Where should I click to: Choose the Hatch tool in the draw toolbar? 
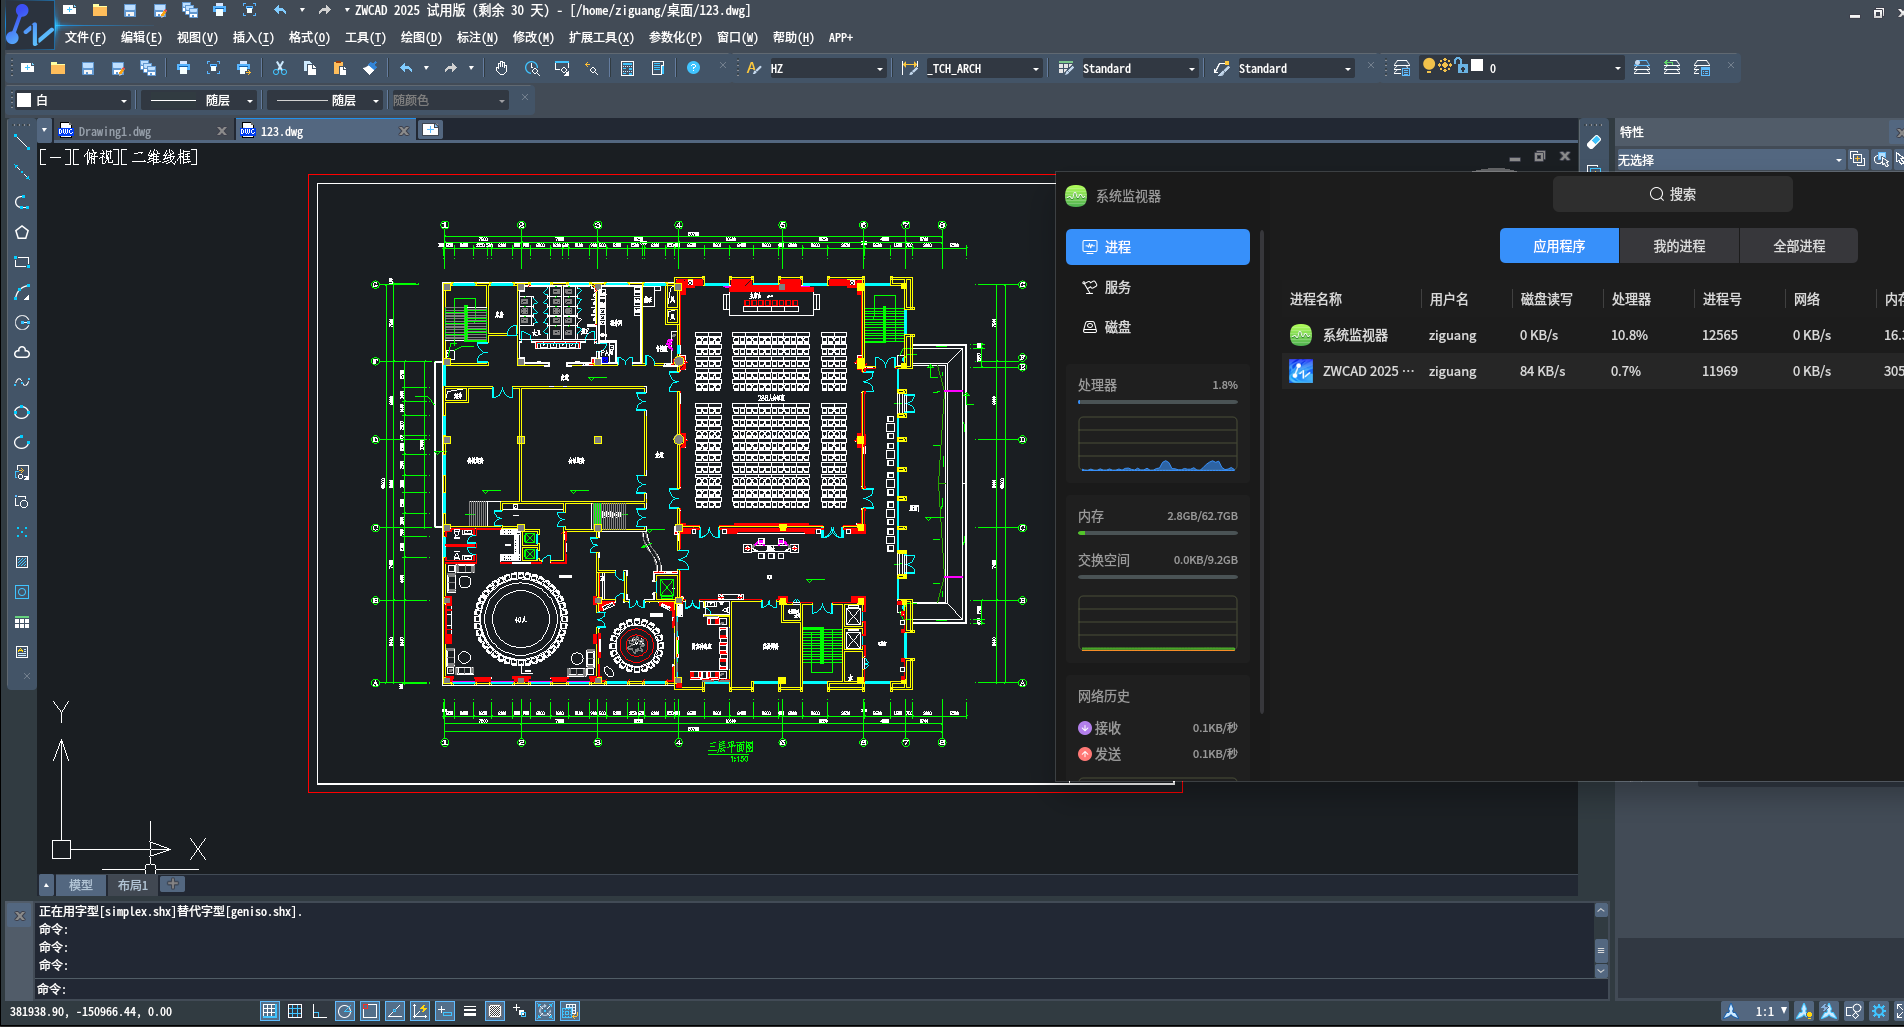point(21,562)
